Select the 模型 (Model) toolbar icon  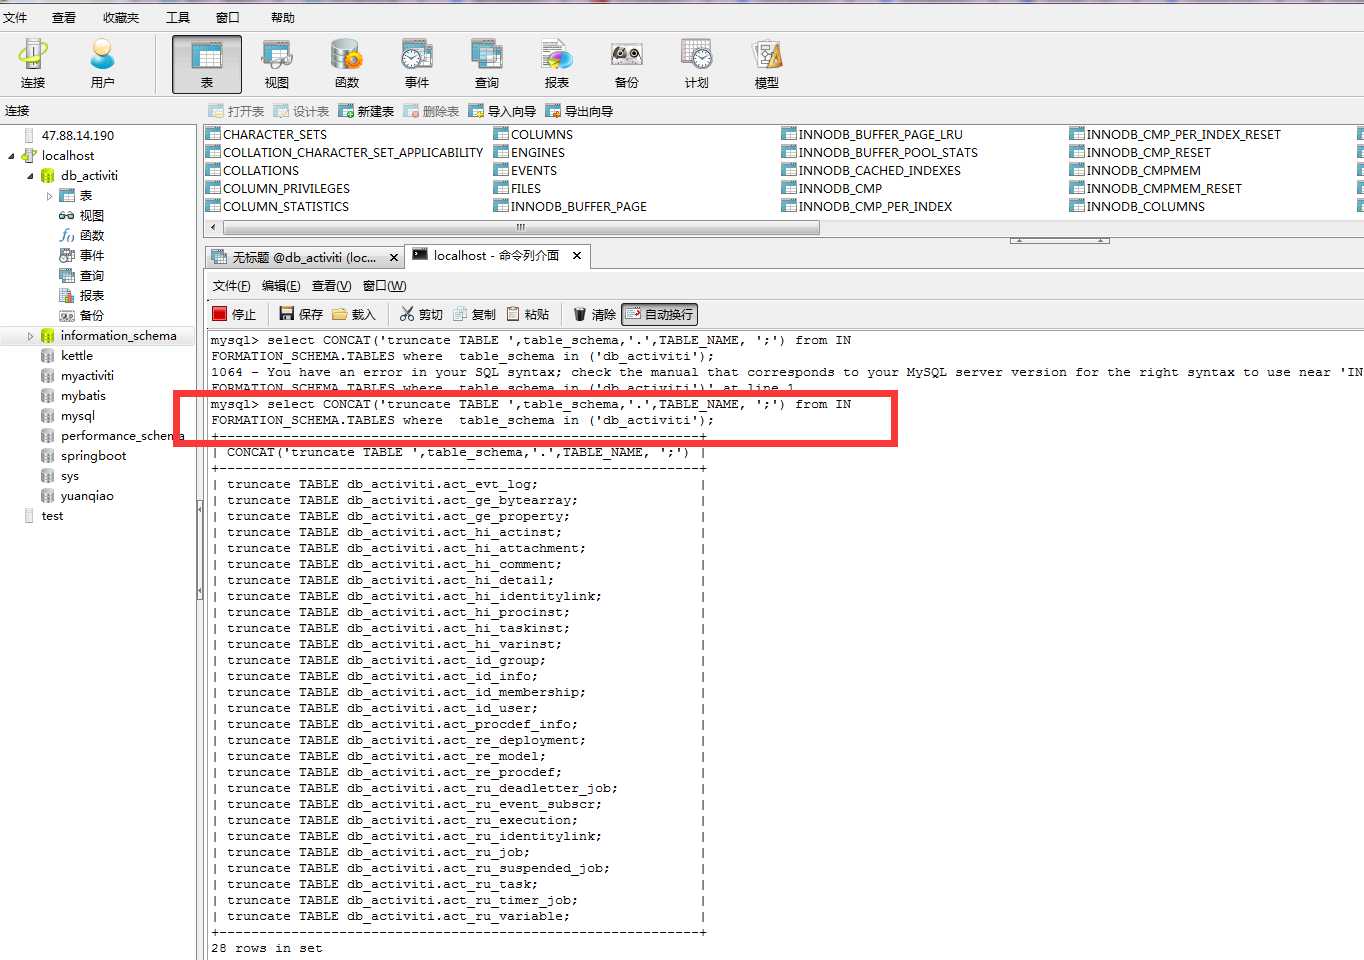767,64
